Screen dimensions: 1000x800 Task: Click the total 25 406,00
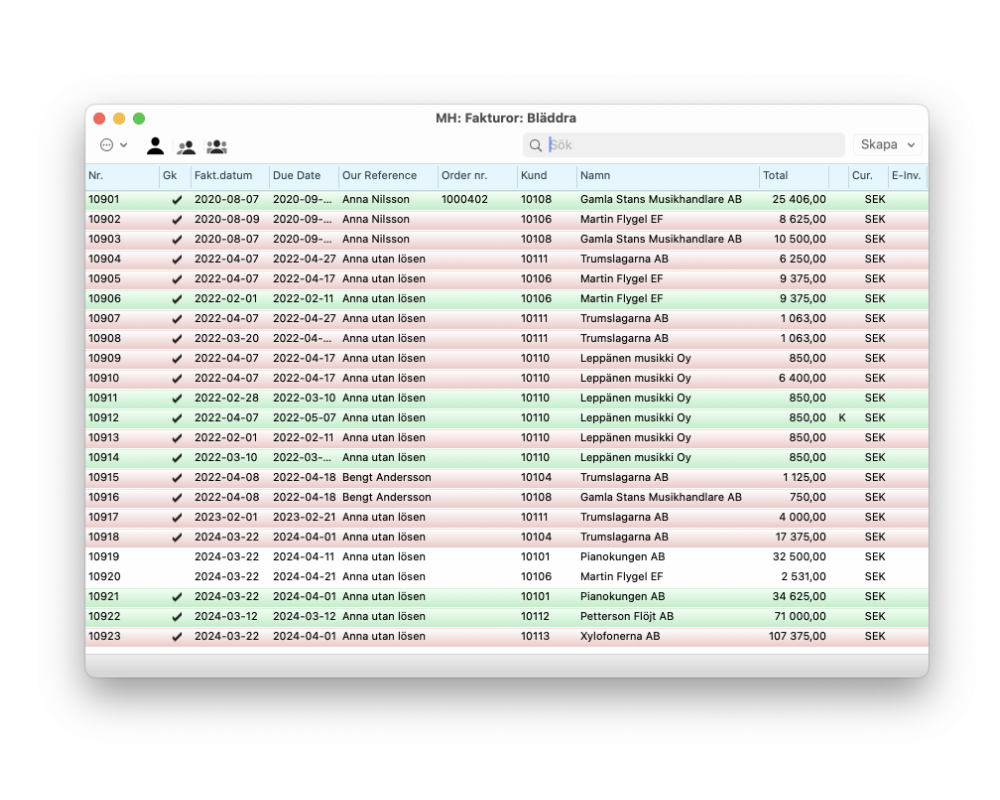tap(799, 200)
